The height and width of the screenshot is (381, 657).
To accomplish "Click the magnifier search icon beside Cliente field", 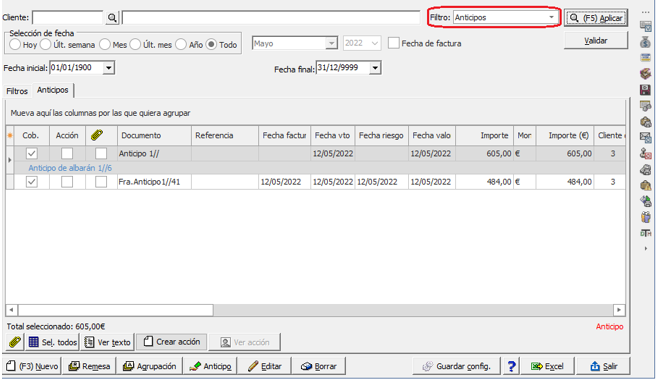I will [112, 18].
